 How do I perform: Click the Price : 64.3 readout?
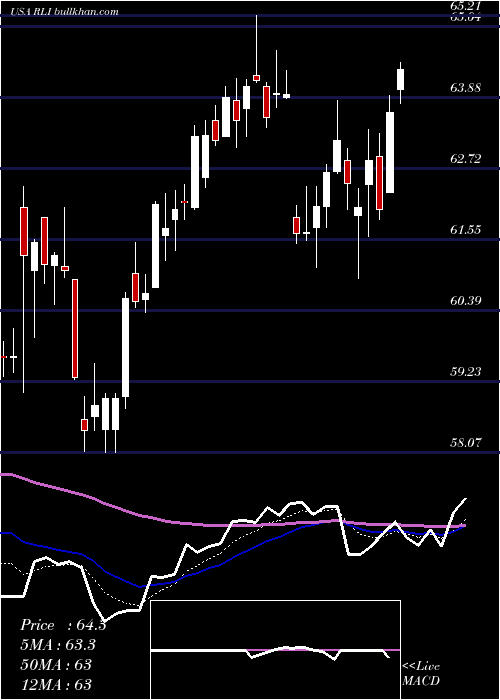(x=63, y=625)
